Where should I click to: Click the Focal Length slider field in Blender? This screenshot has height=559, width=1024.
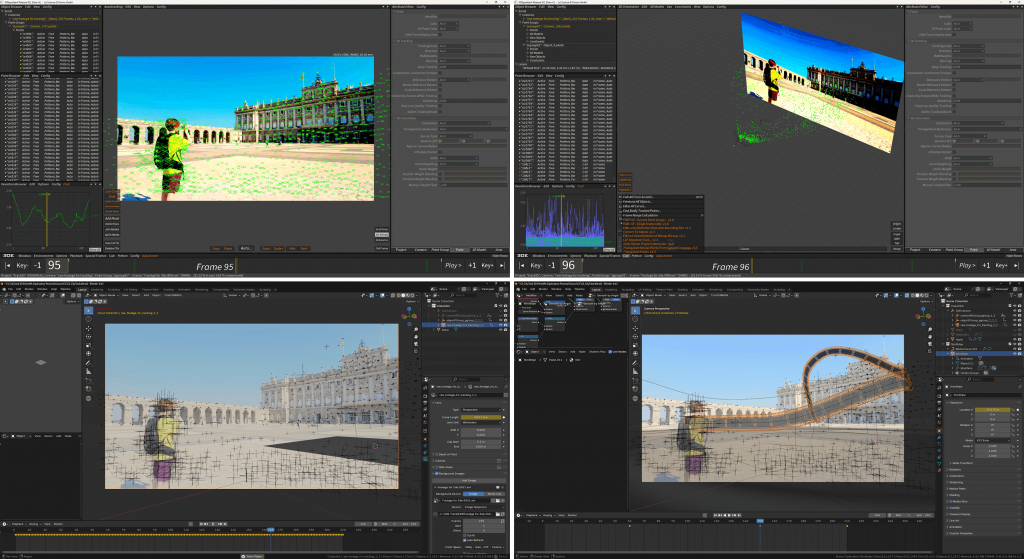[x=482, y=416]
